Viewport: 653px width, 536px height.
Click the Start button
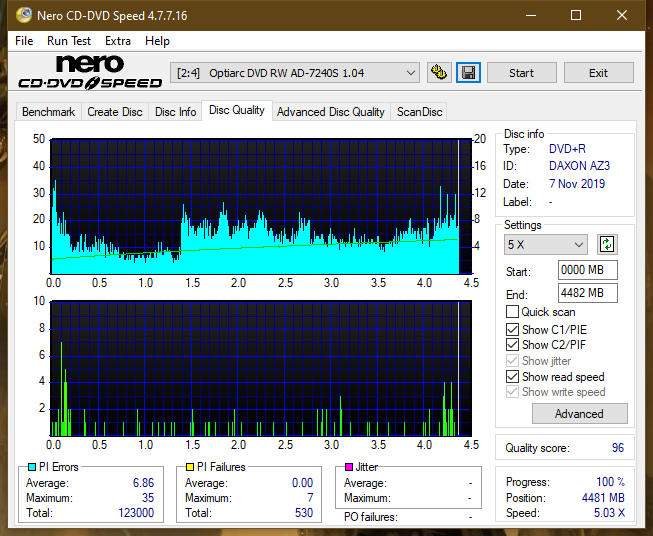[x=521, y=73]
